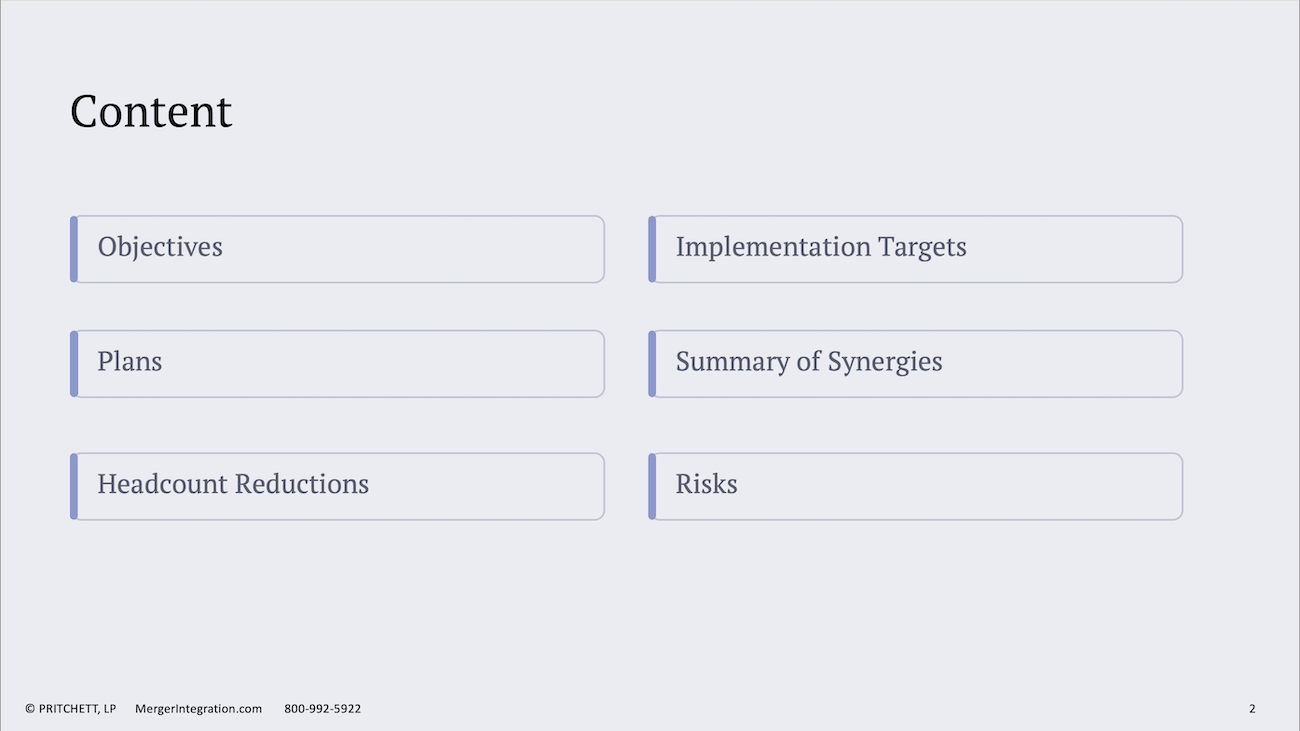Click the blue accent bar beside Objectives

coord(73,249)
